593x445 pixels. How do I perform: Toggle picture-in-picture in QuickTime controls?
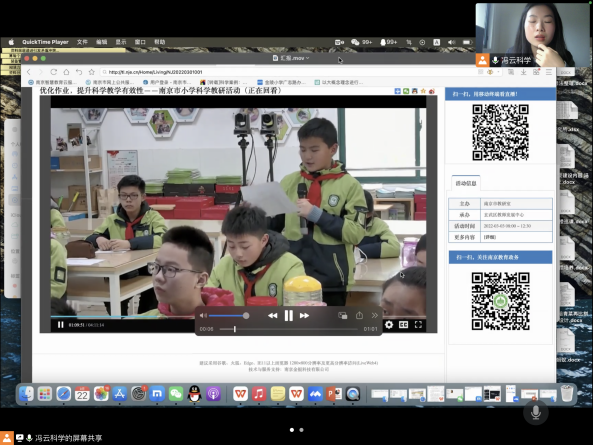pos(343,315)
